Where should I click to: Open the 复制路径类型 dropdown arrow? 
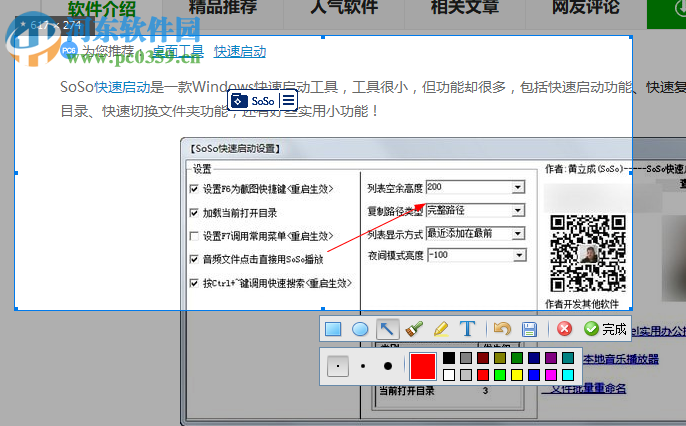click(x=518, y=210)
